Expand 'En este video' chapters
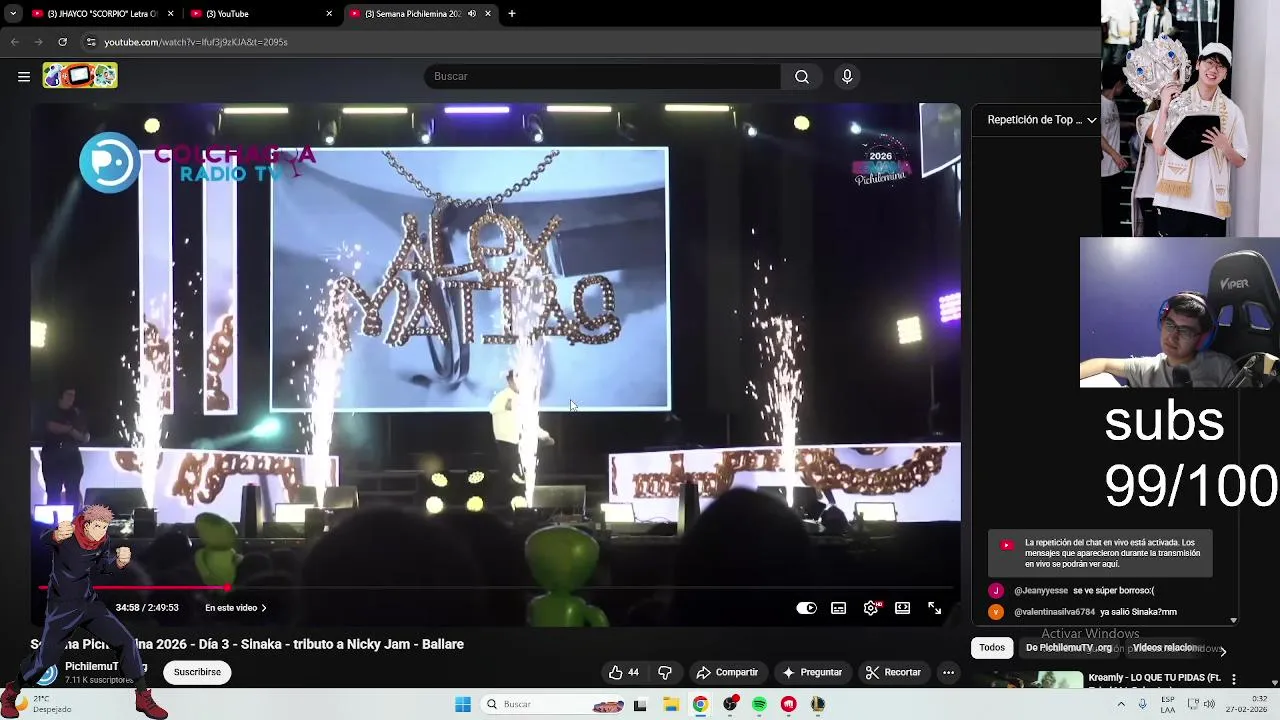Viewport: 1280px width, 720px height. pos(236,608)
